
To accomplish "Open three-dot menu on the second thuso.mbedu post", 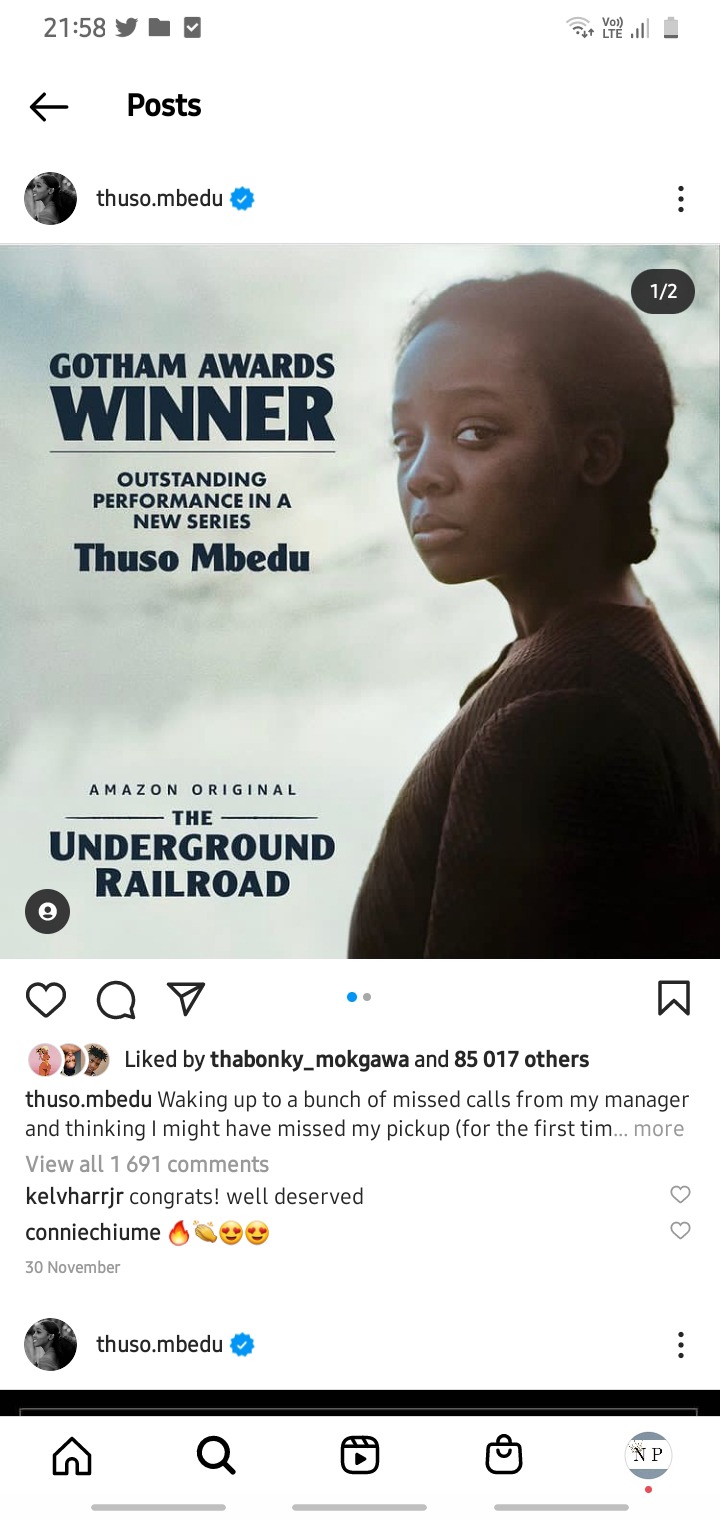I will coord(680,1344).
